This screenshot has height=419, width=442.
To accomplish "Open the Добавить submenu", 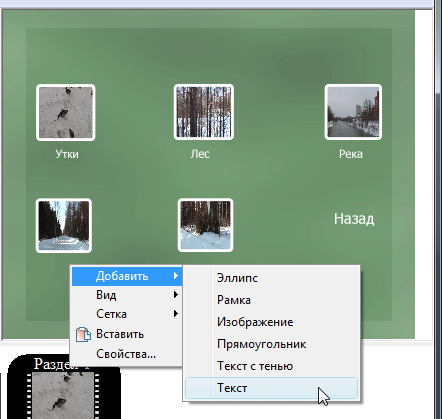I will tap(127, 276).
